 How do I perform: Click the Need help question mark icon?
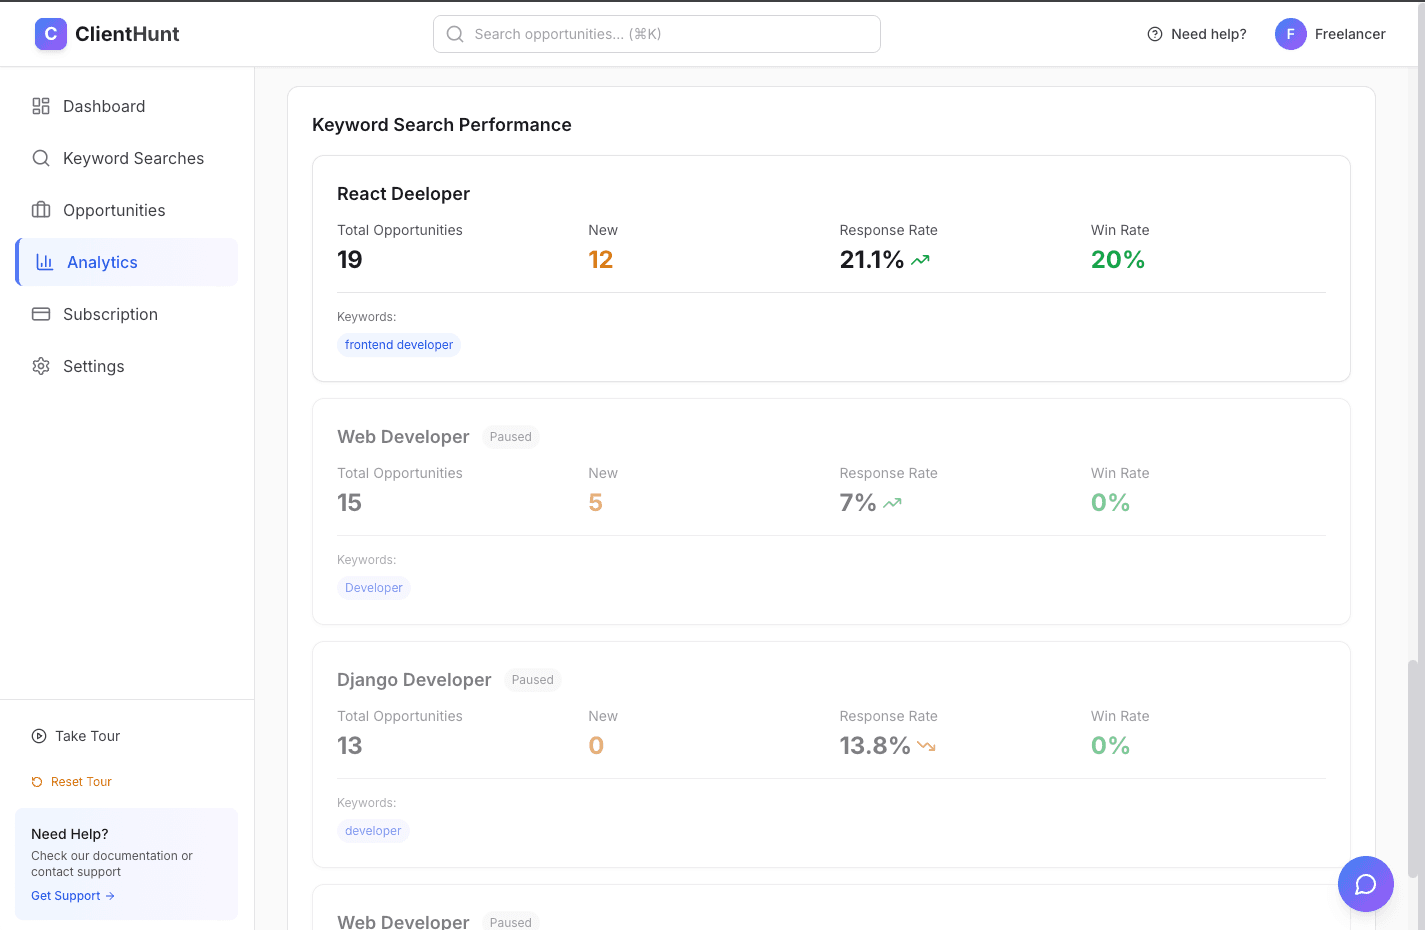(1154, 33)
